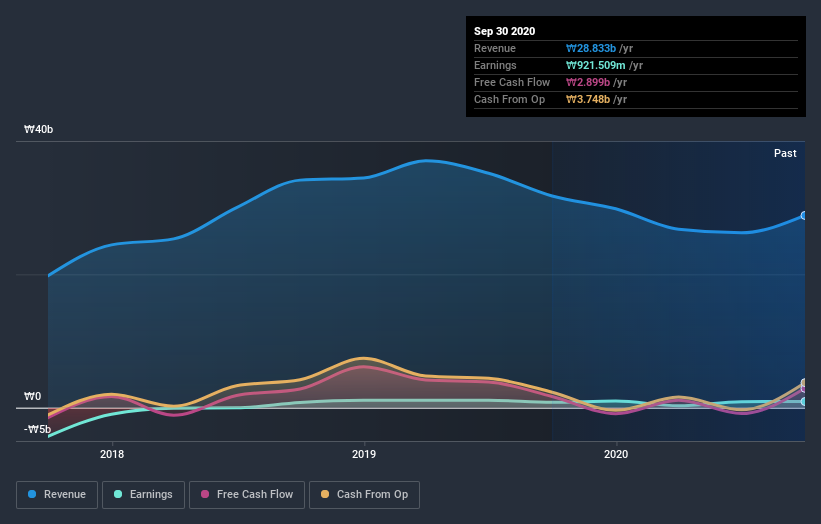Click the Earnings row label in tooltip
The width and height of the screenshot is (821, 524).
tap(495, 65)
